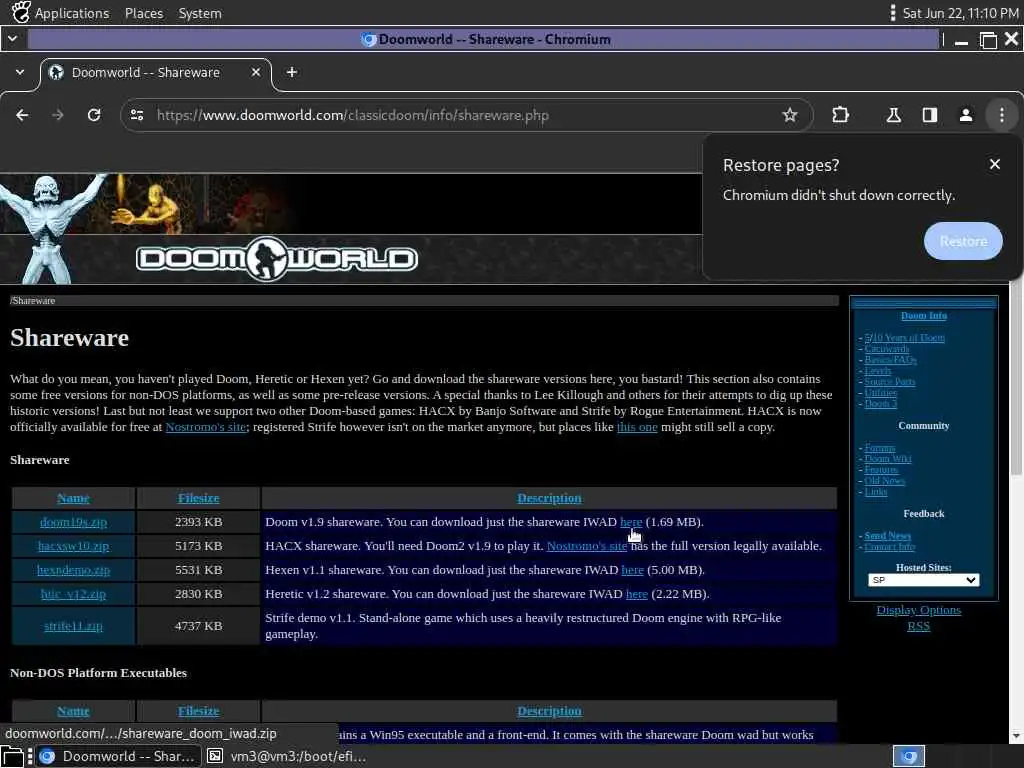This screenshot has width=1024, height=768.
Task: Download hacxsw10.zip
Action: 73,546
